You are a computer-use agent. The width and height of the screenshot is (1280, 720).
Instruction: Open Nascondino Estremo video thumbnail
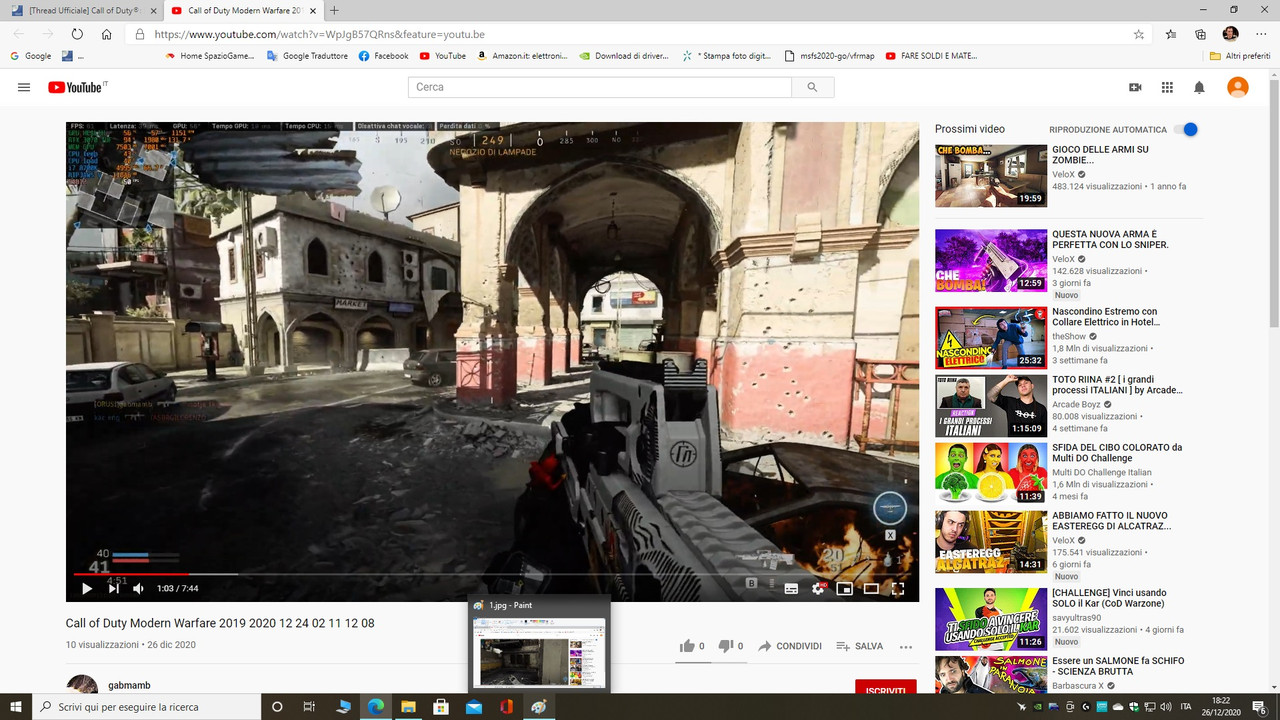[x=991, y=338]
